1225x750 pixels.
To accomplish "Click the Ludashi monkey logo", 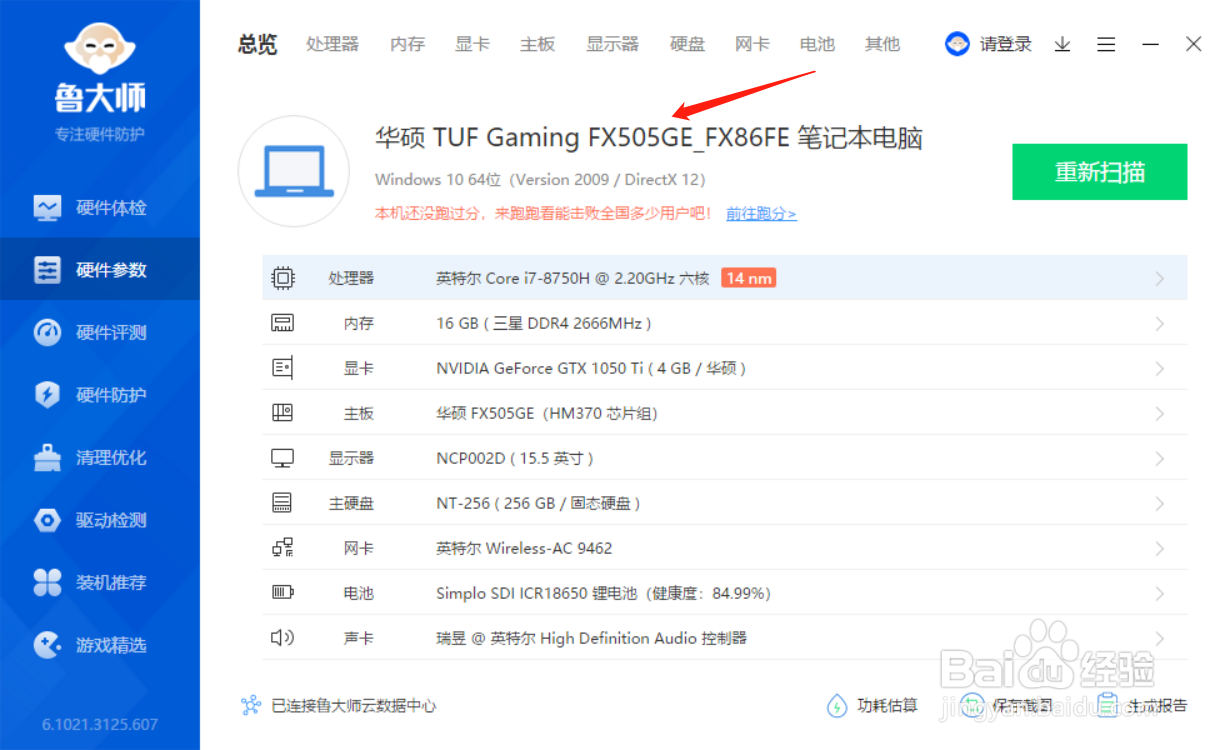I will coord(100,50).
